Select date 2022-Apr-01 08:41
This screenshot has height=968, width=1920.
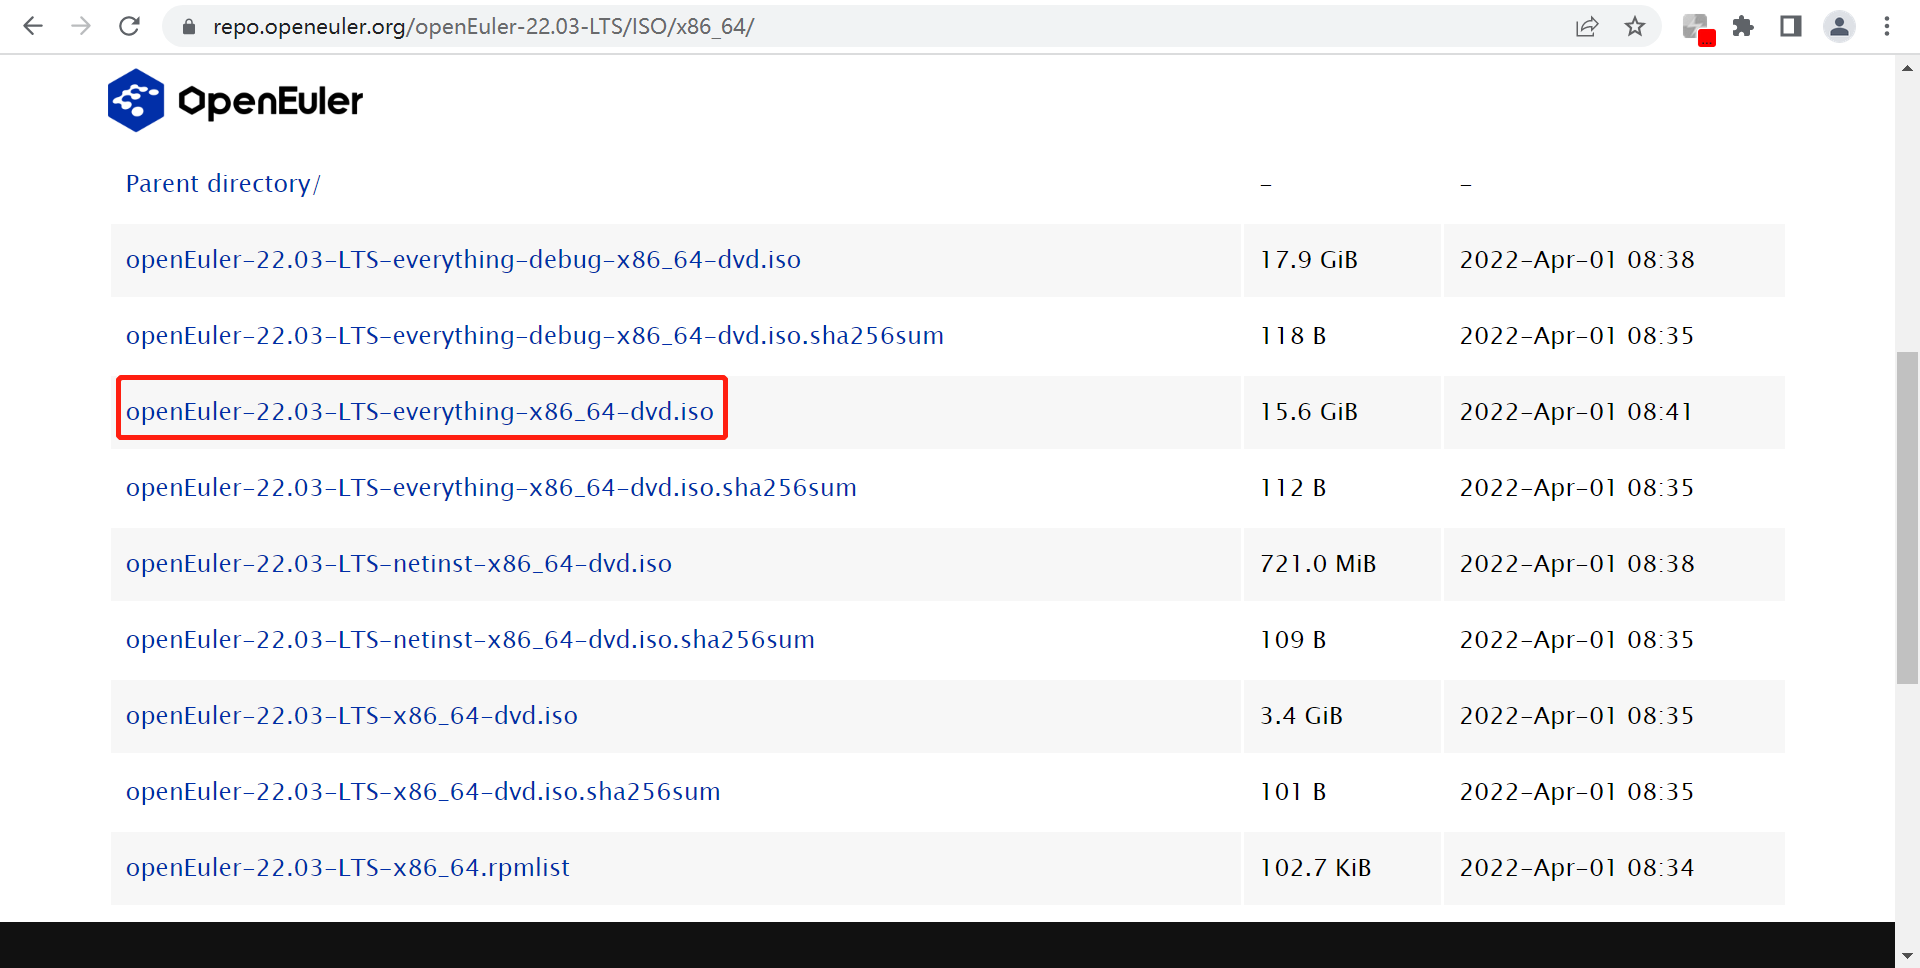click(1577, 412)
